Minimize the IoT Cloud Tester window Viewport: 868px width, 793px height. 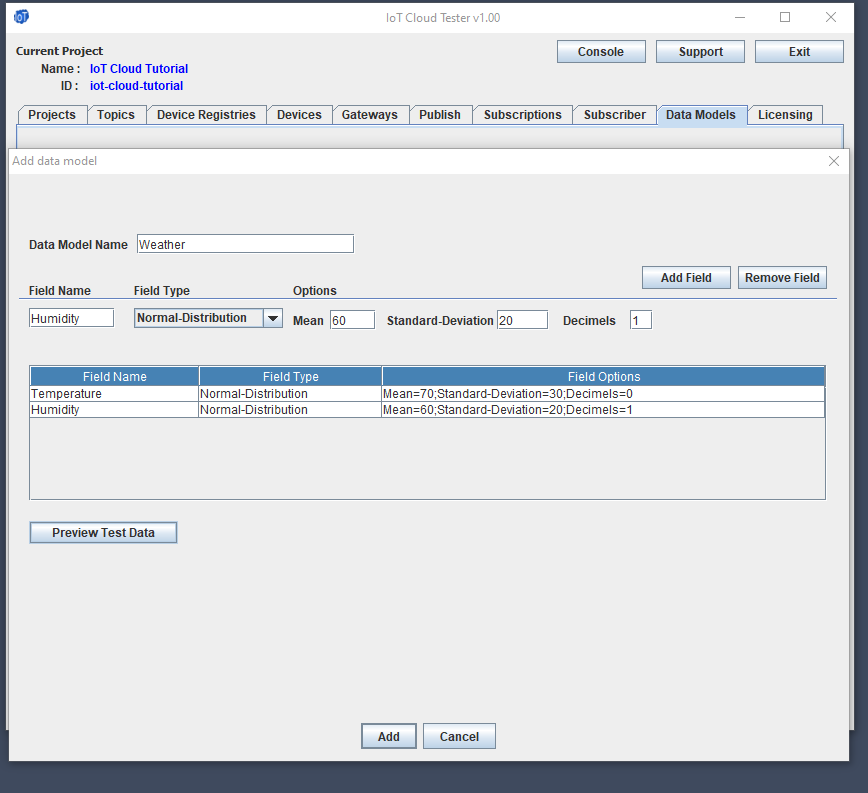pyautogui.click(x=740, y=17)
